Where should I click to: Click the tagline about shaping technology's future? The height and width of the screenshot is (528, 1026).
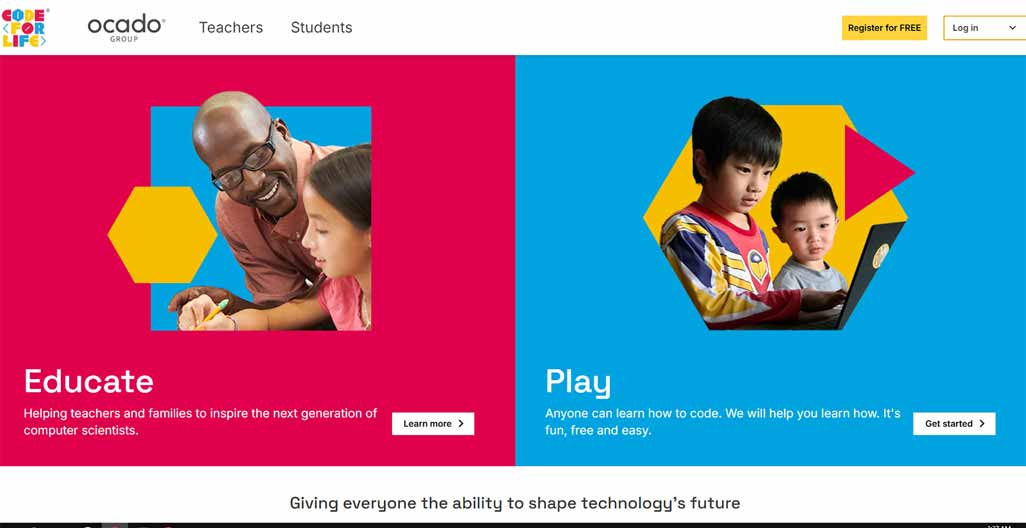coord(515,503)
